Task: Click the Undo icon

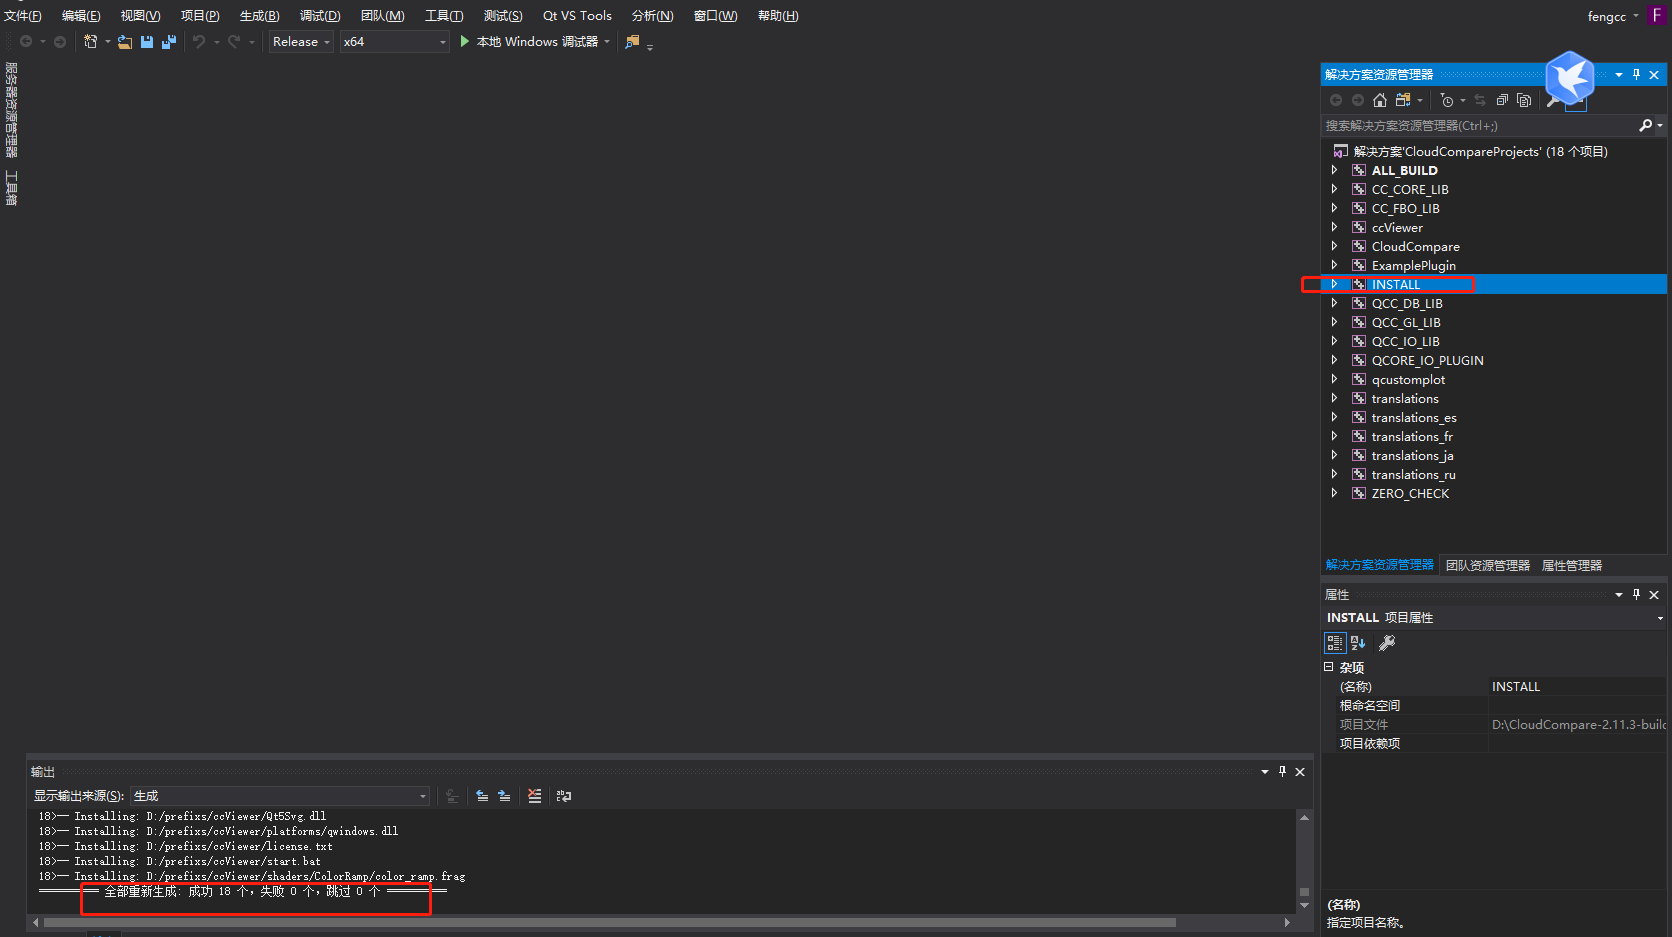Action: tap(199, 42)
